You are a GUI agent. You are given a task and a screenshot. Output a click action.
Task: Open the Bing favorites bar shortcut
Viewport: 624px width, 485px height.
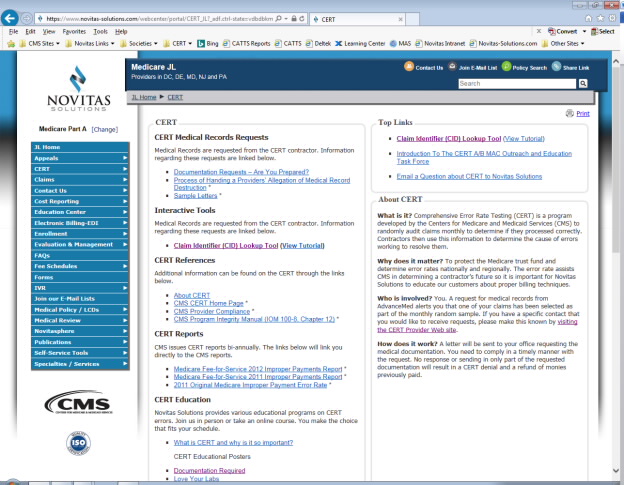(208, 43)
